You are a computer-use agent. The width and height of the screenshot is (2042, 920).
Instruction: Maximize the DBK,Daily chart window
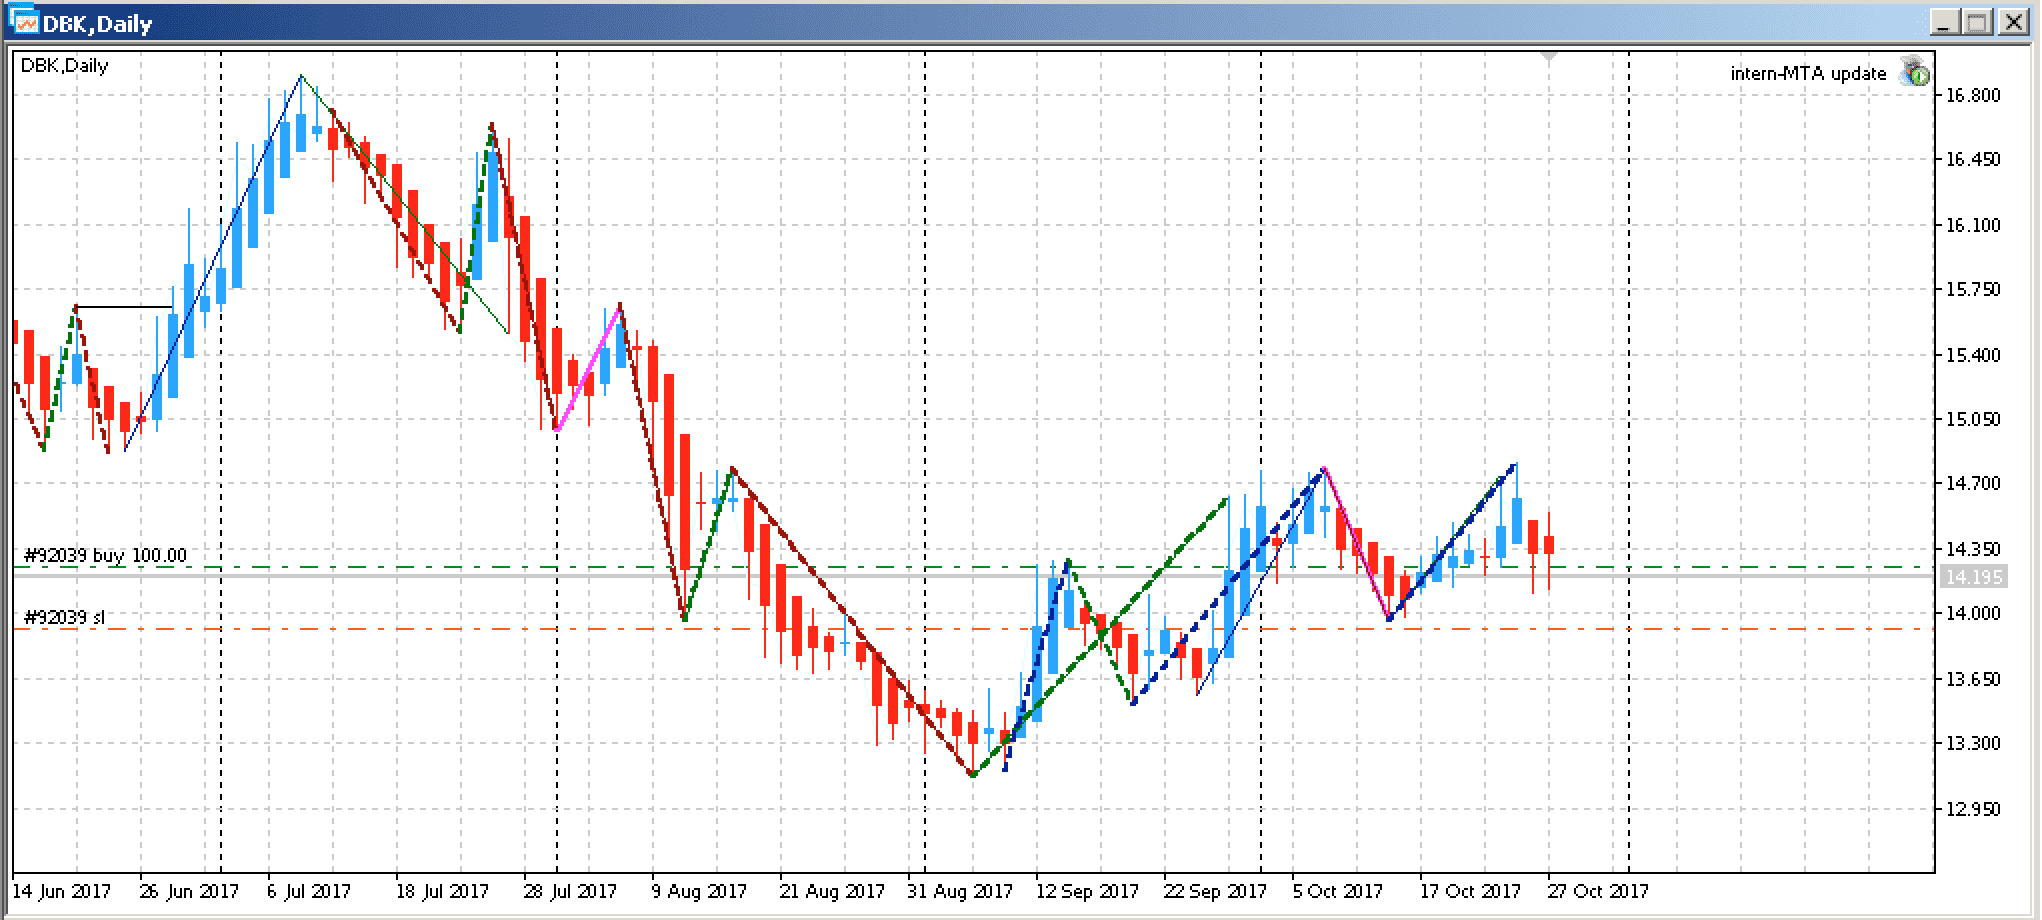click(1977, 22)
